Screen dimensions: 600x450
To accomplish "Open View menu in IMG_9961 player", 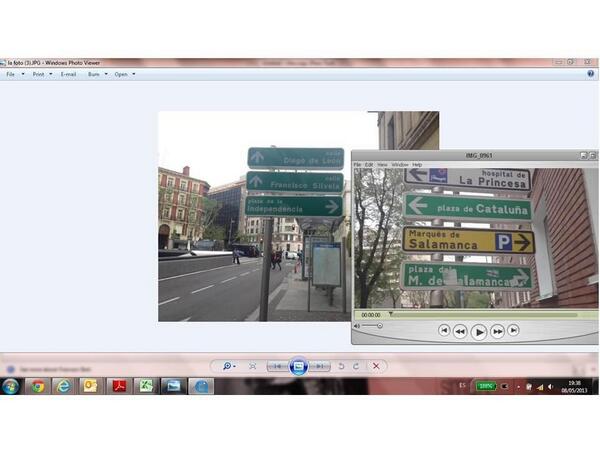I will tap(382, 165).
